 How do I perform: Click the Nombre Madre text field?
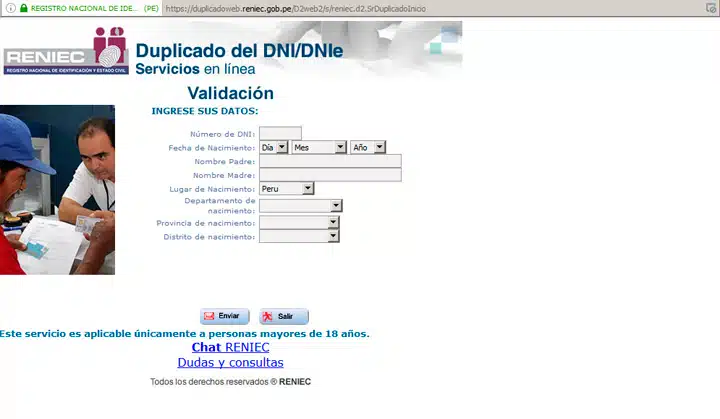click(x=330, y=175)
